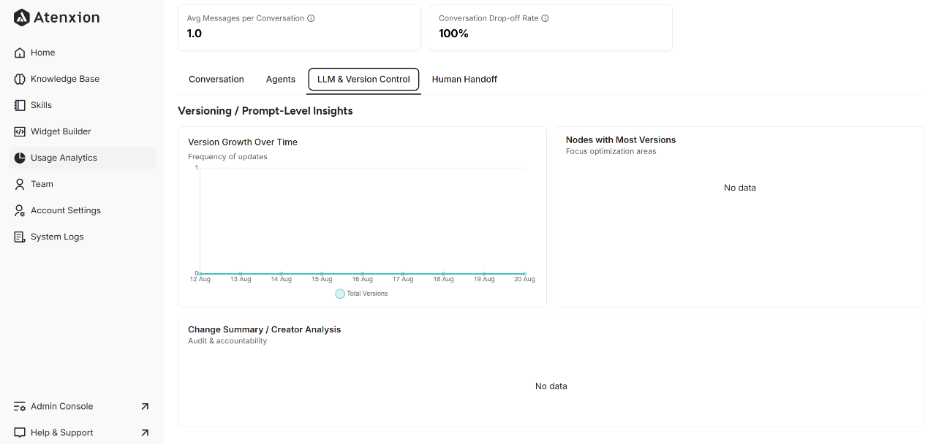Open the Admin Console link
This screenshot has width=936, height=444.
pyautogui.click(x=84, y=406)
